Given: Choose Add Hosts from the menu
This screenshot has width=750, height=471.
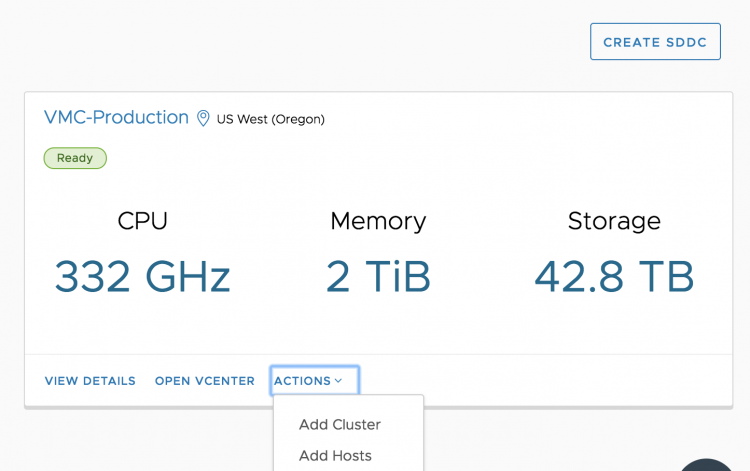Looking at the screenshot, I should [335, 456].
